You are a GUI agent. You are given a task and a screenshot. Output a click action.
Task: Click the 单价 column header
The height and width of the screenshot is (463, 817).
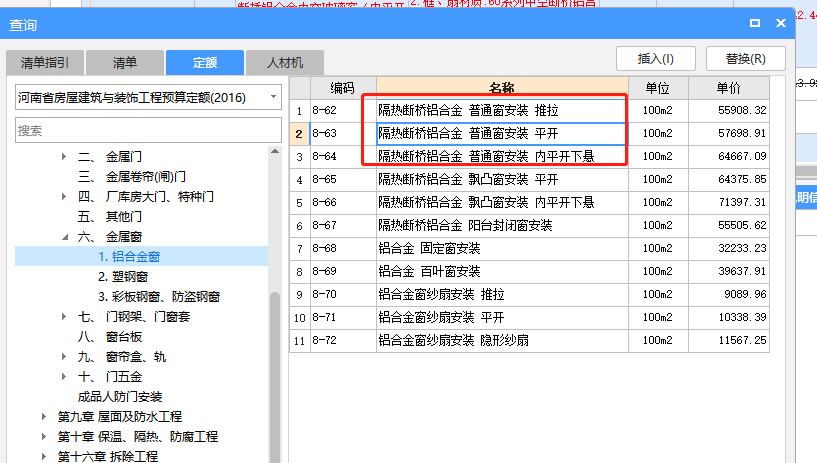728,88
